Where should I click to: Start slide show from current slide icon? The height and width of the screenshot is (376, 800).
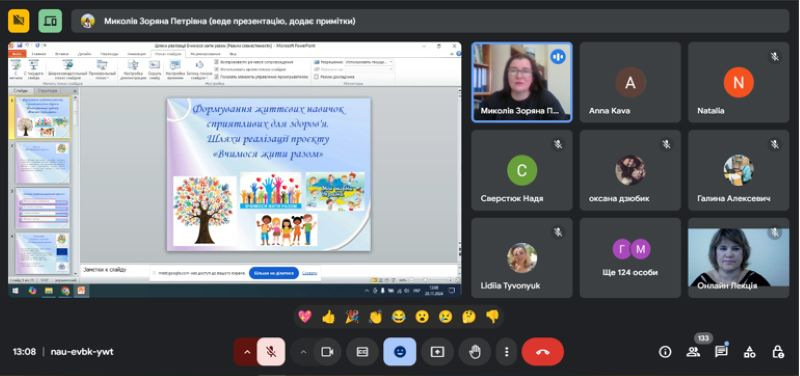click(x=34, y=70)
